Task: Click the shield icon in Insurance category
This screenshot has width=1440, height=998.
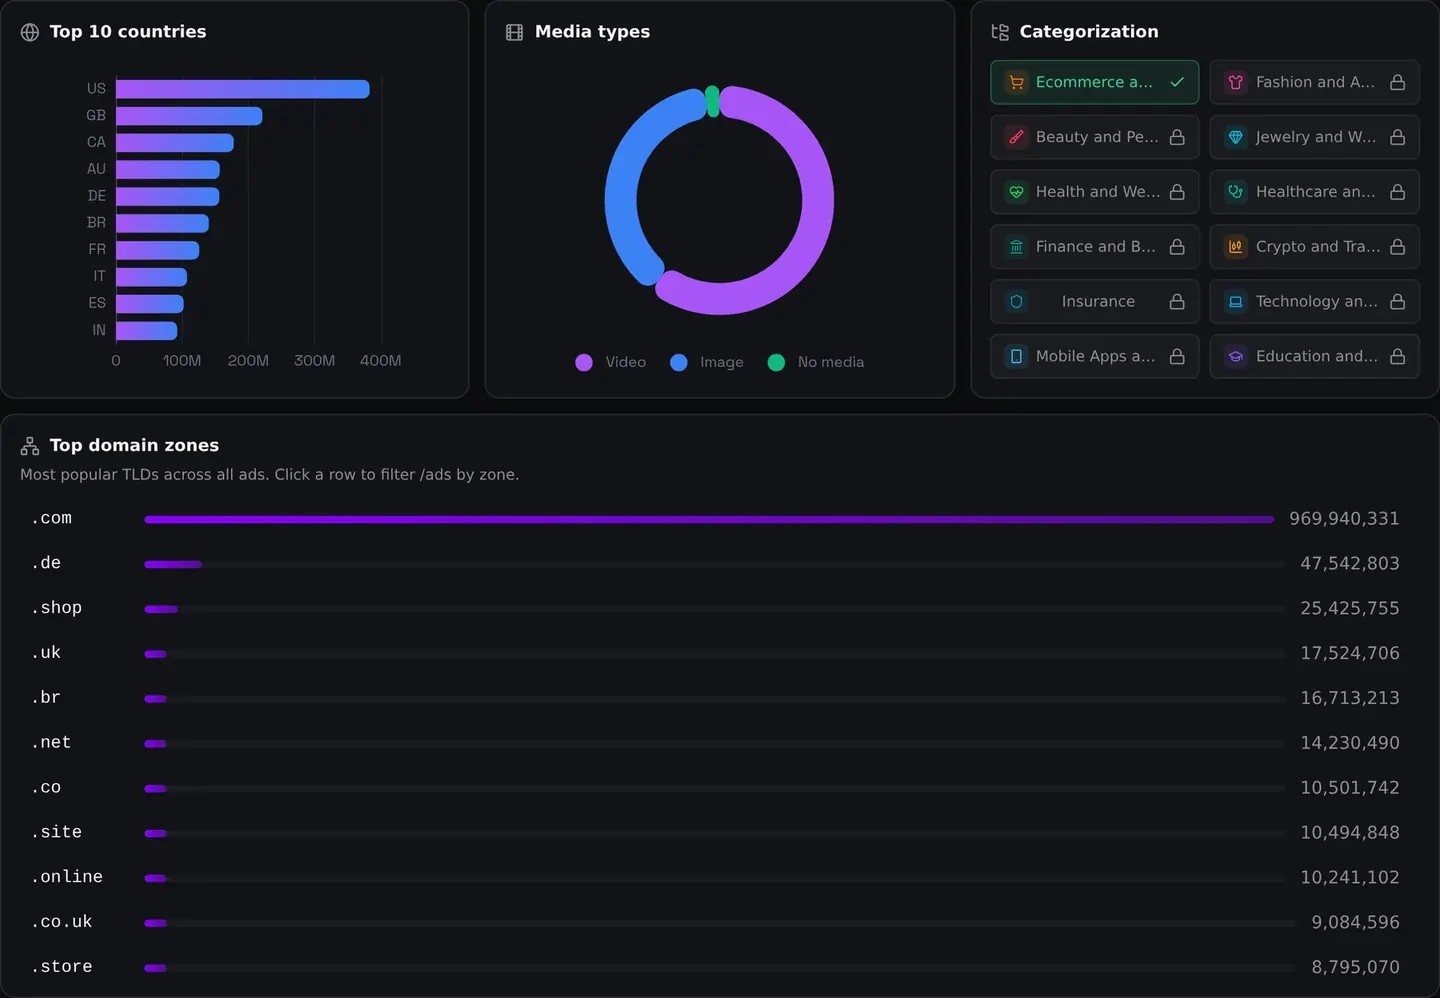Action: (1016, 302)
